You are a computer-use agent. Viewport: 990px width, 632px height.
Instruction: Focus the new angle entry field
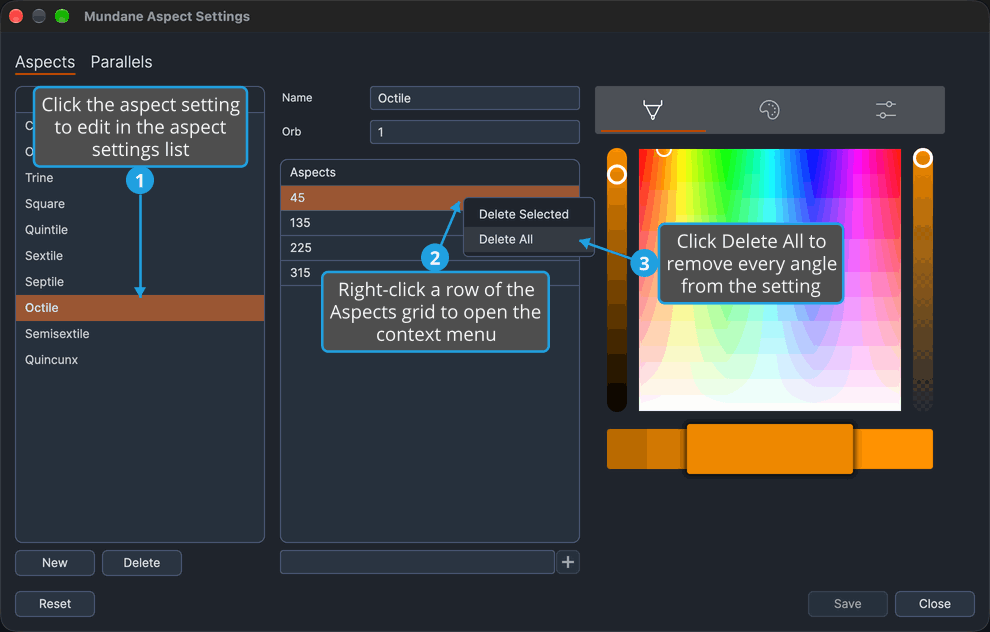pos(417,562)
